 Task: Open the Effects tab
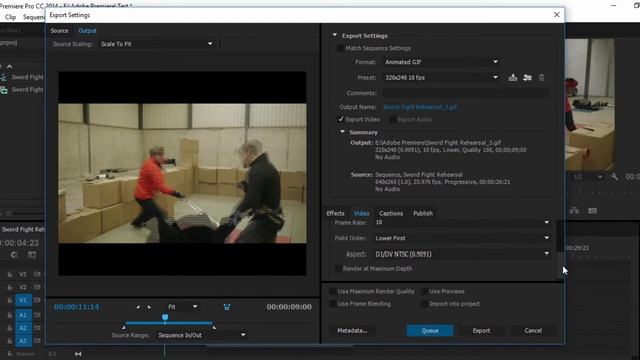335,213
